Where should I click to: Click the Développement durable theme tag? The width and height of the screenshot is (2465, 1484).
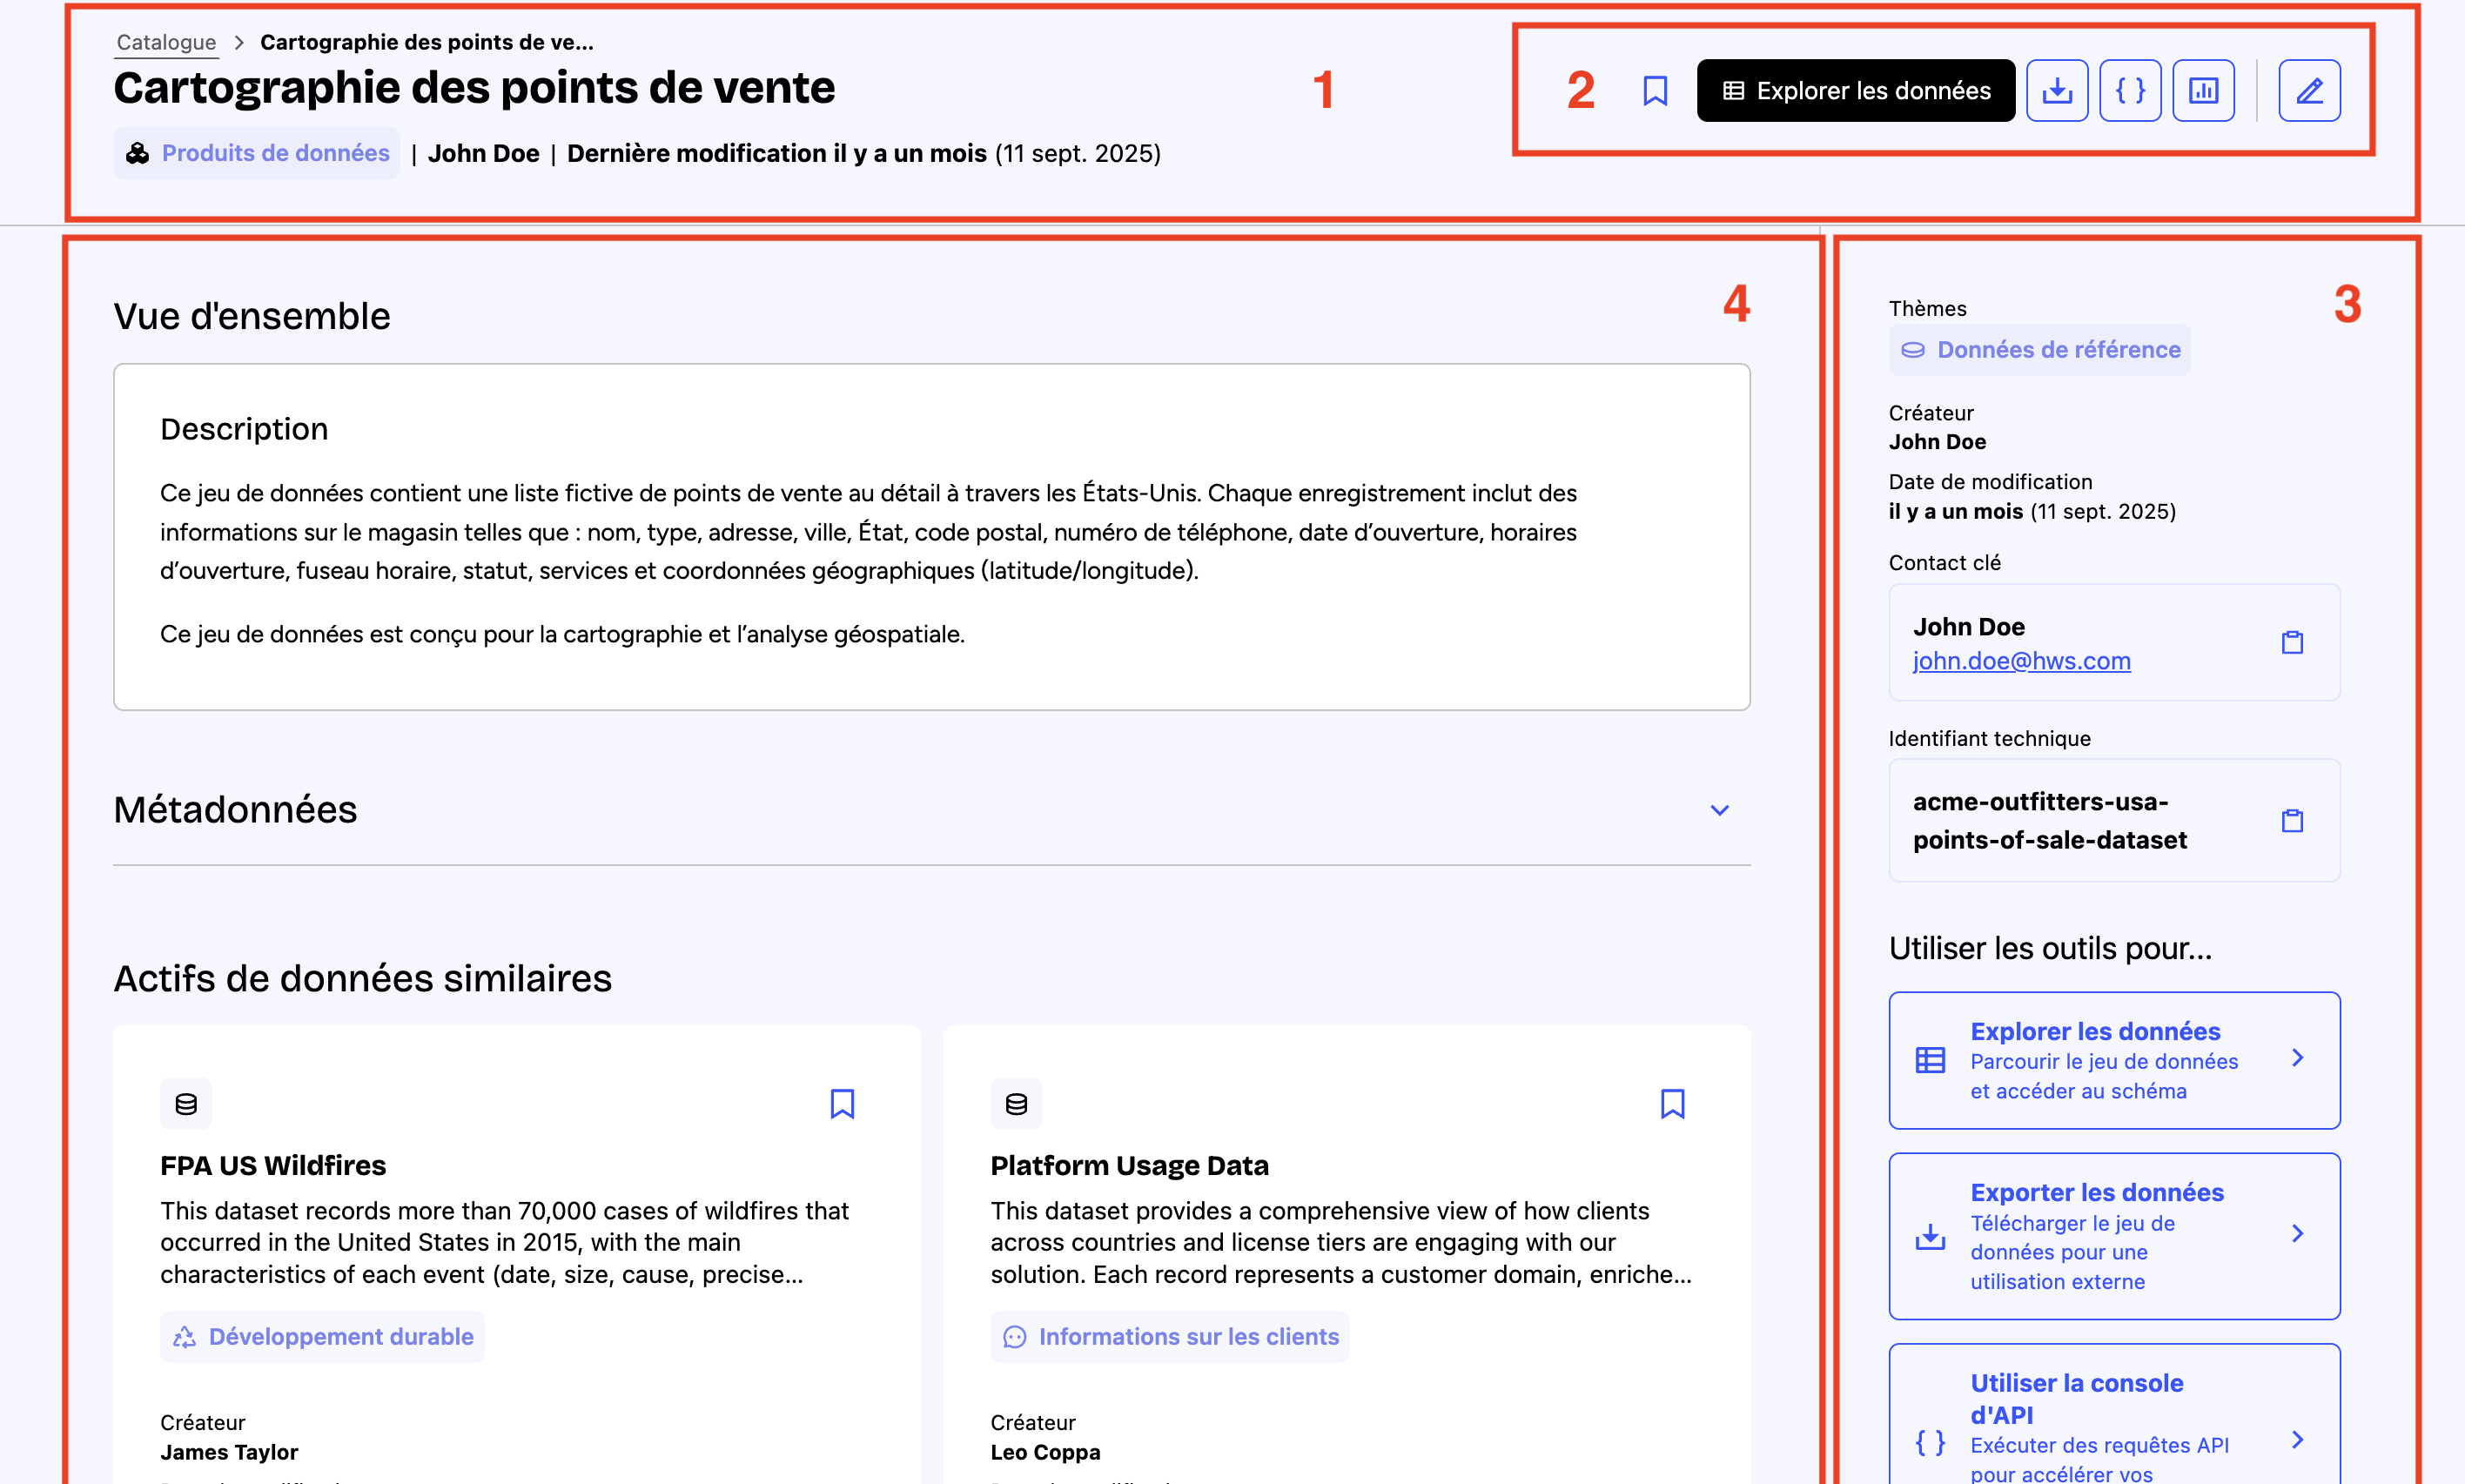tap(322, 1337)
